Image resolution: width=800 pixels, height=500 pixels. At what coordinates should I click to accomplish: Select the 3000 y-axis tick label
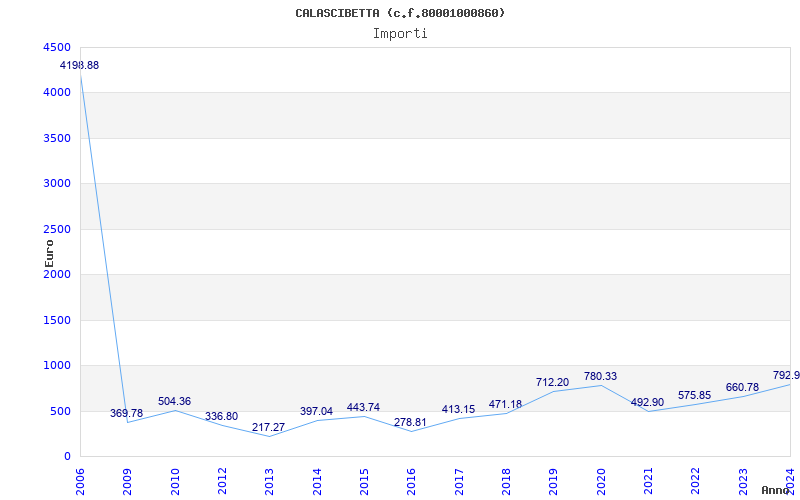click(56, 184)
